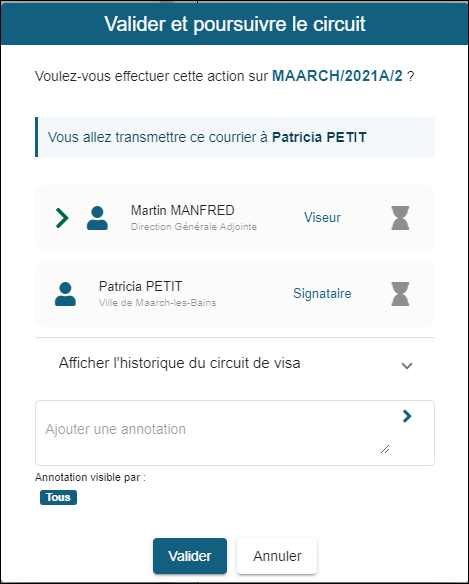
Task: Click the annotation textarea resize handle
Action: pos(385,449)
